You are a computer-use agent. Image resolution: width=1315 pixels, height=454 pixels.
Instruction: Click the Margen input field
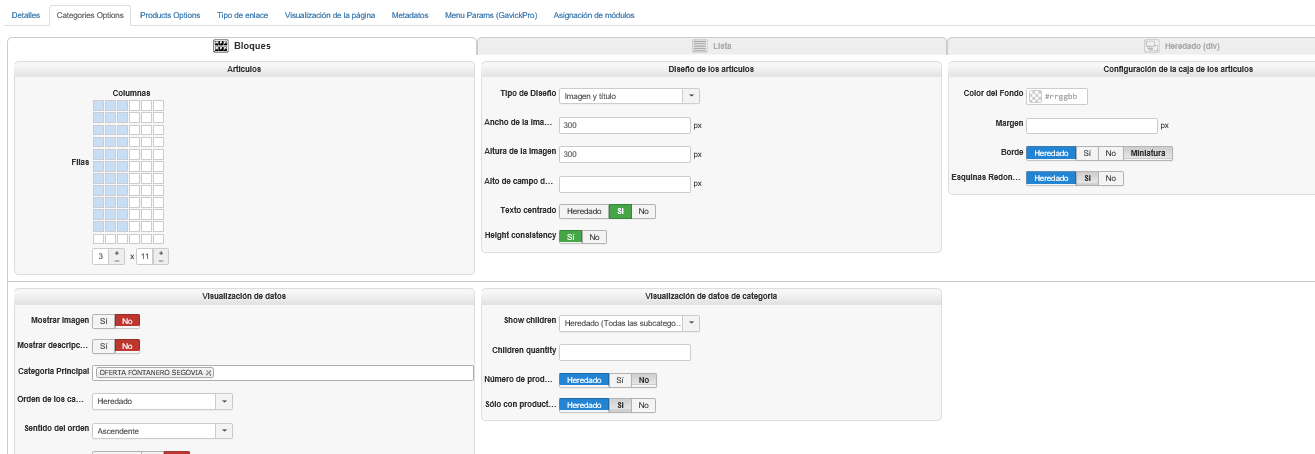point(1091,126)
